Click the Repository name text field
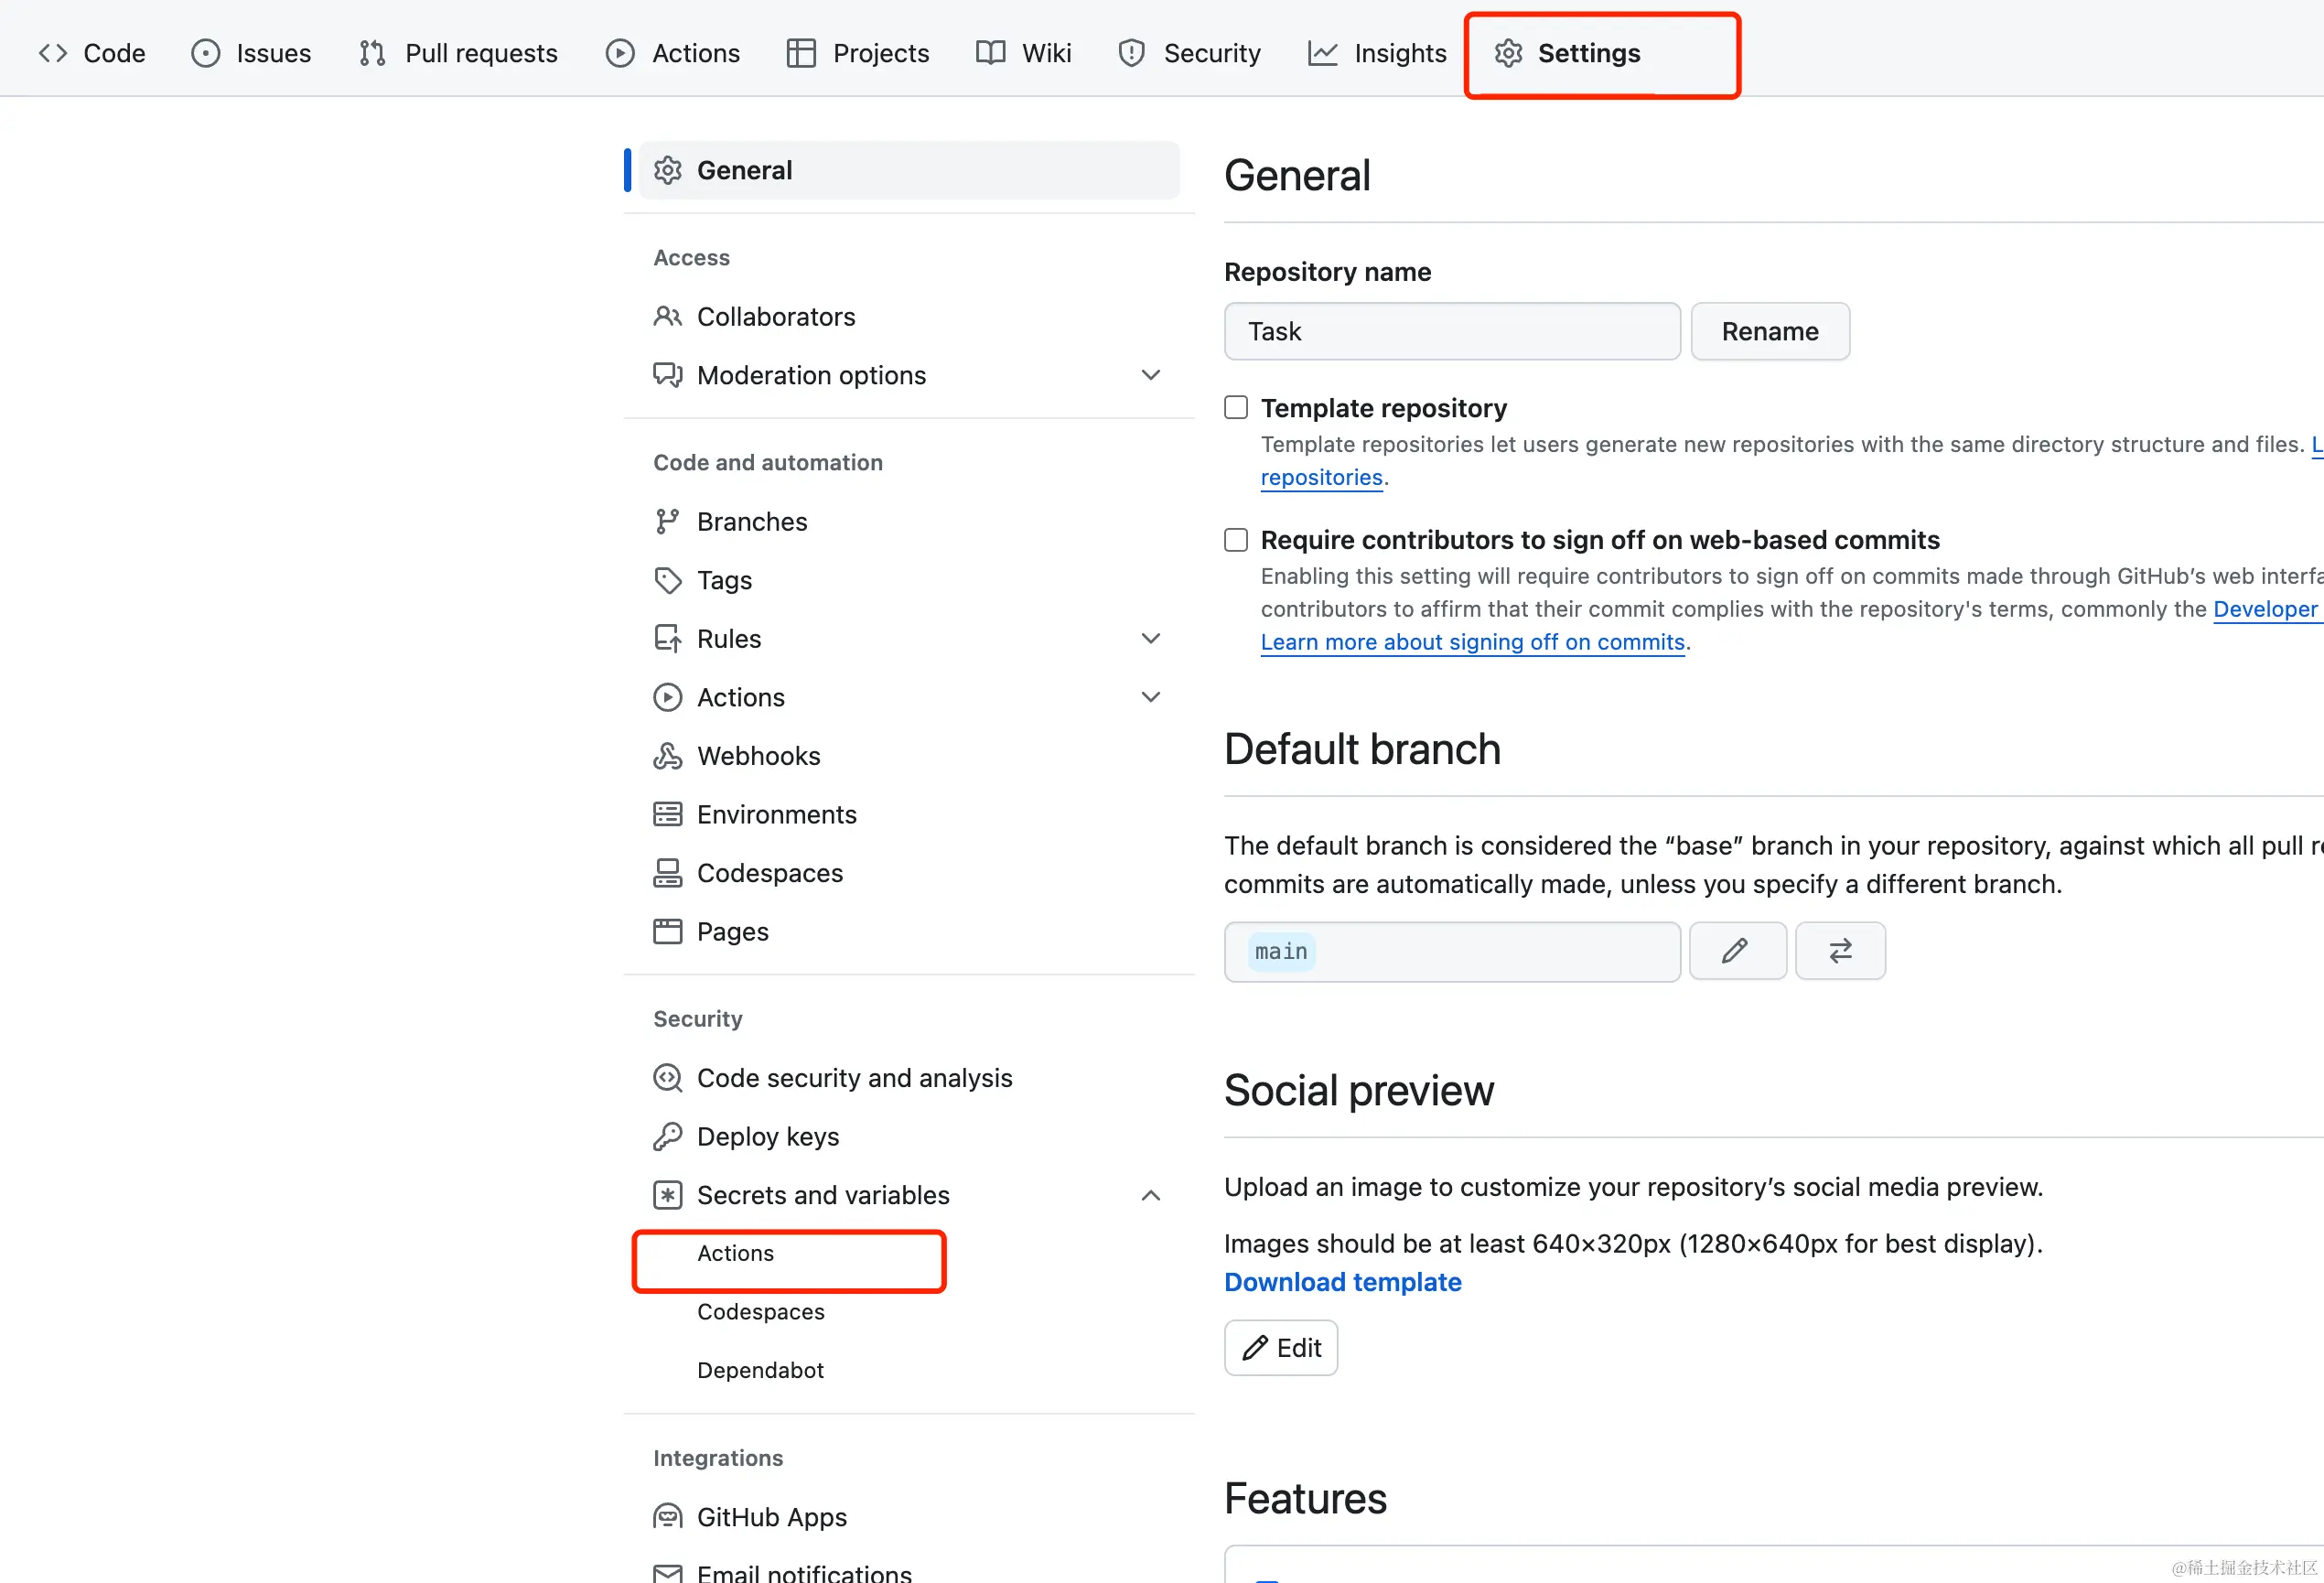This screenshot has width=2324, height=1583. 1451,332
